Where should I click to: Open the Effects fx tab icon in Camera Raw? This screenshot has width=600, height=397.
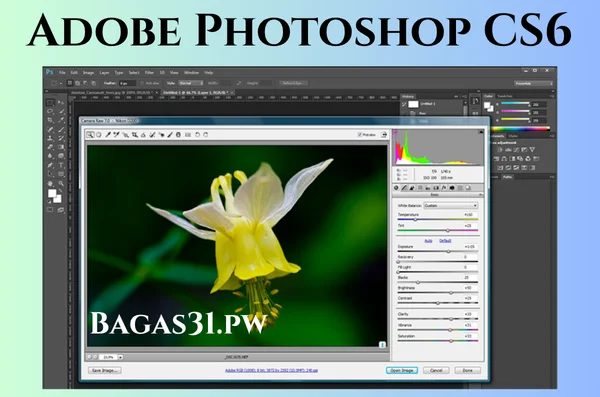coord(444,188)
